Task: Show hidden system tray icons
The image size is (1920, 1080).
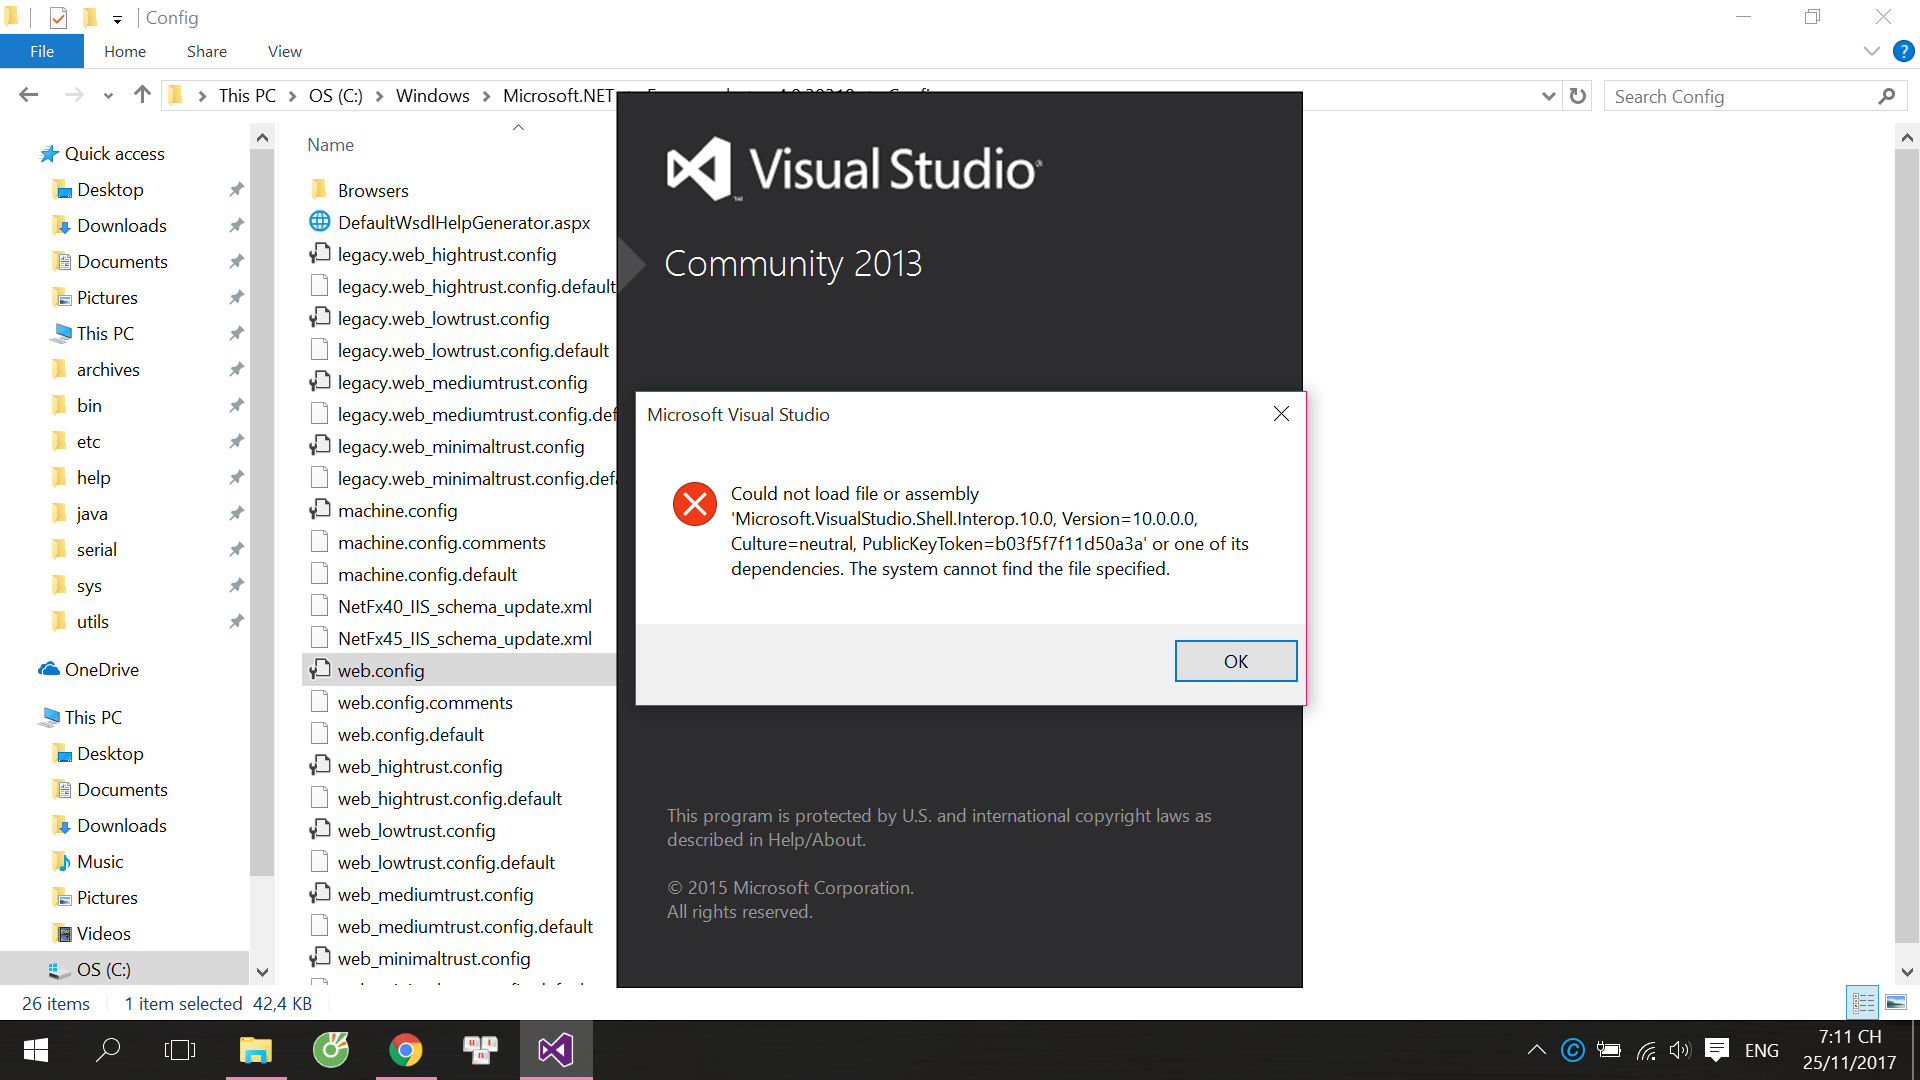Action: [x=1537, y=1050]
